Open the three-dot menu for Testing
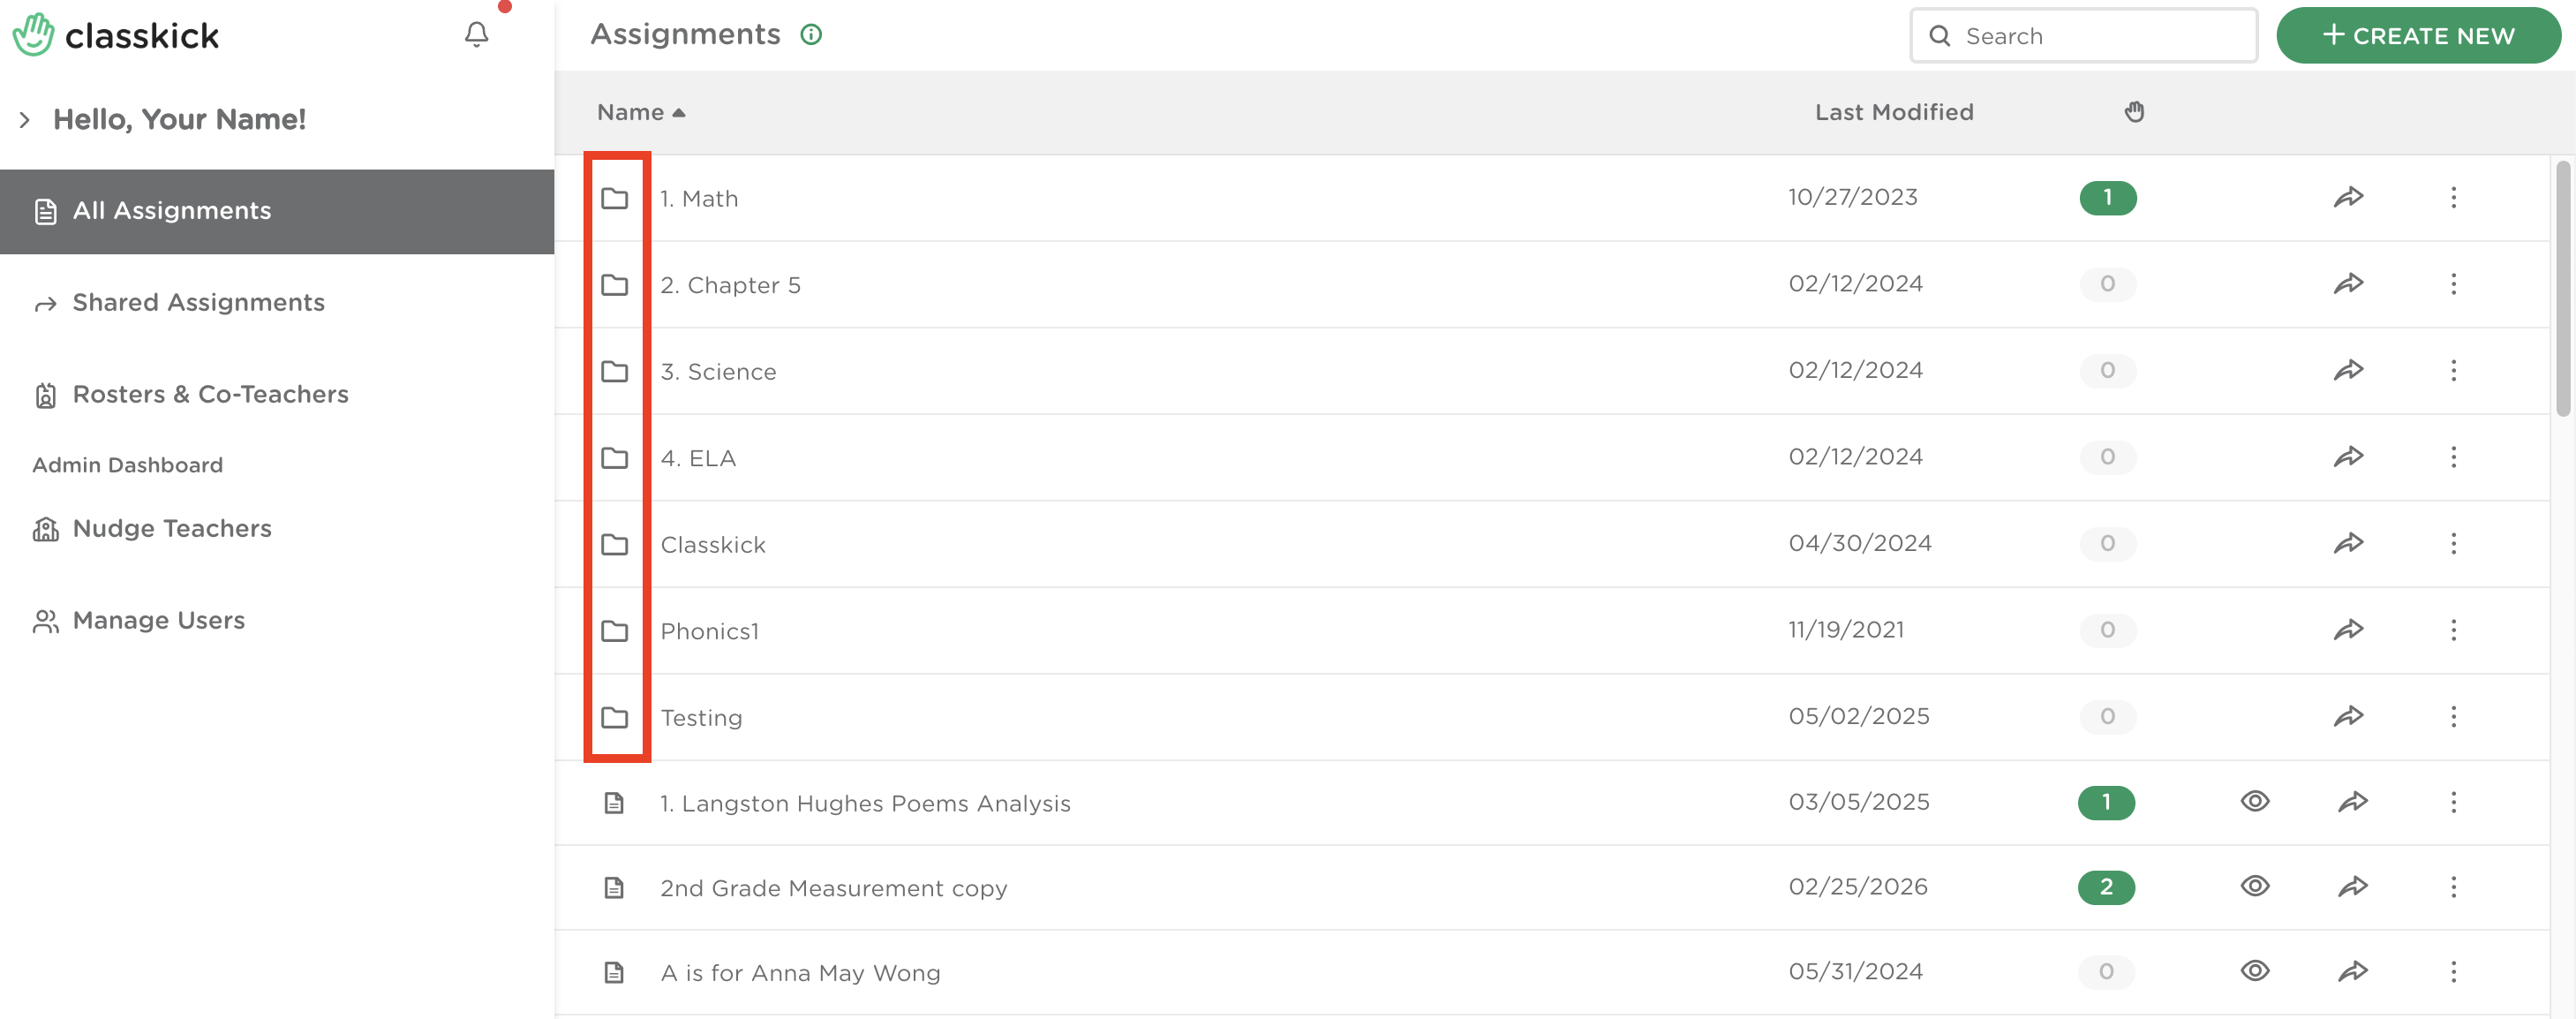The width and height of the screenshot is (2576, 1019). pyautogui.click(x=2453, y=716)
